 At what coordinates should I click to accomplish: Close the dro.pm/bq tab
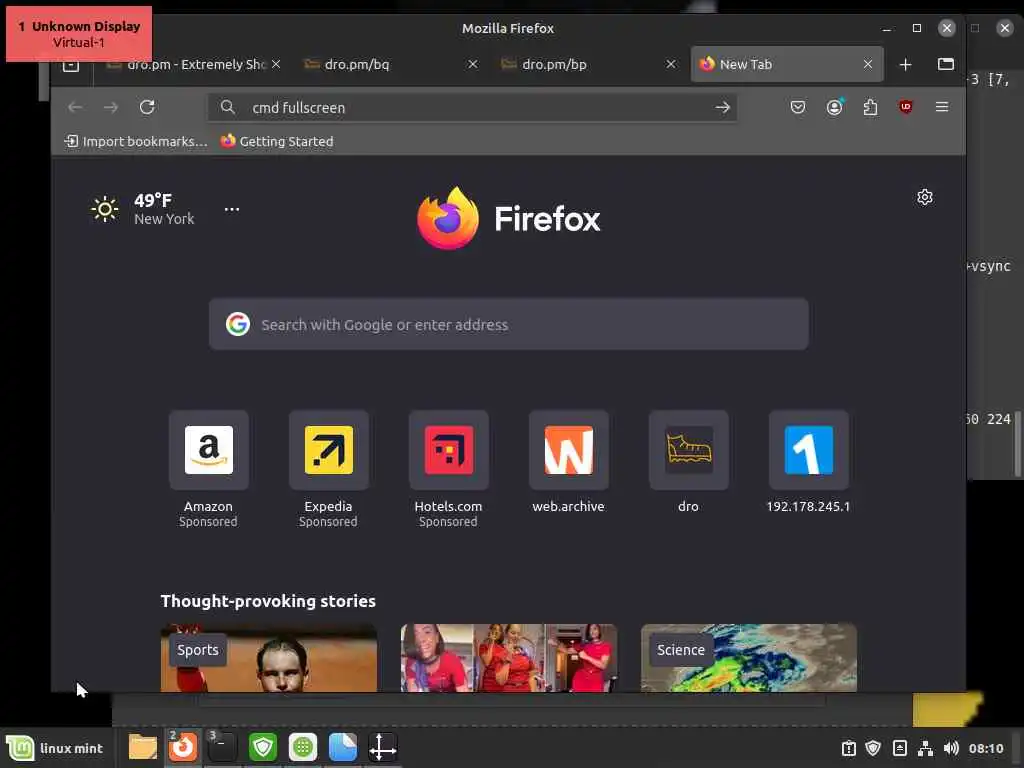coord(473,64)
